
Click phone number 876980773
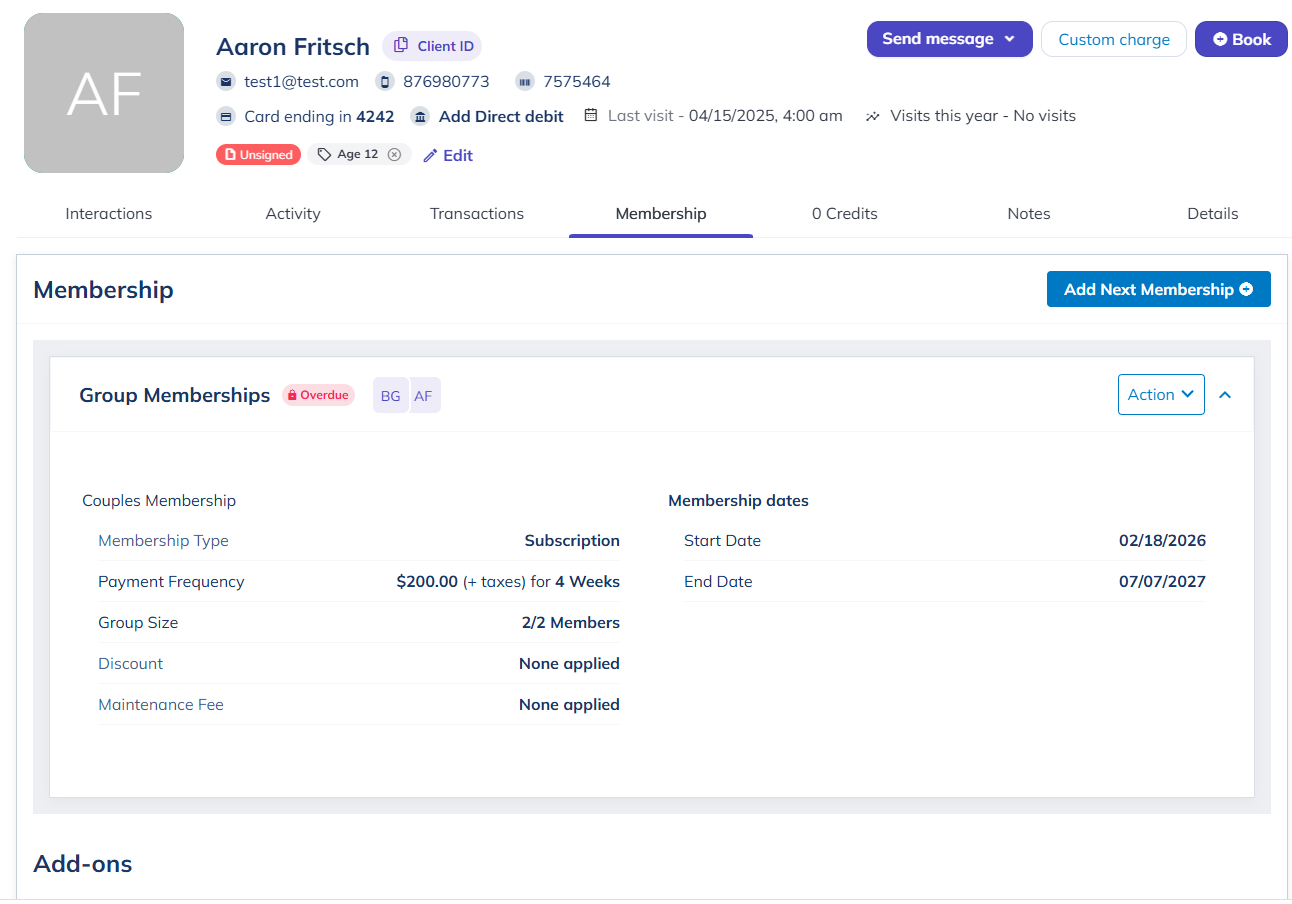(446, 82)
